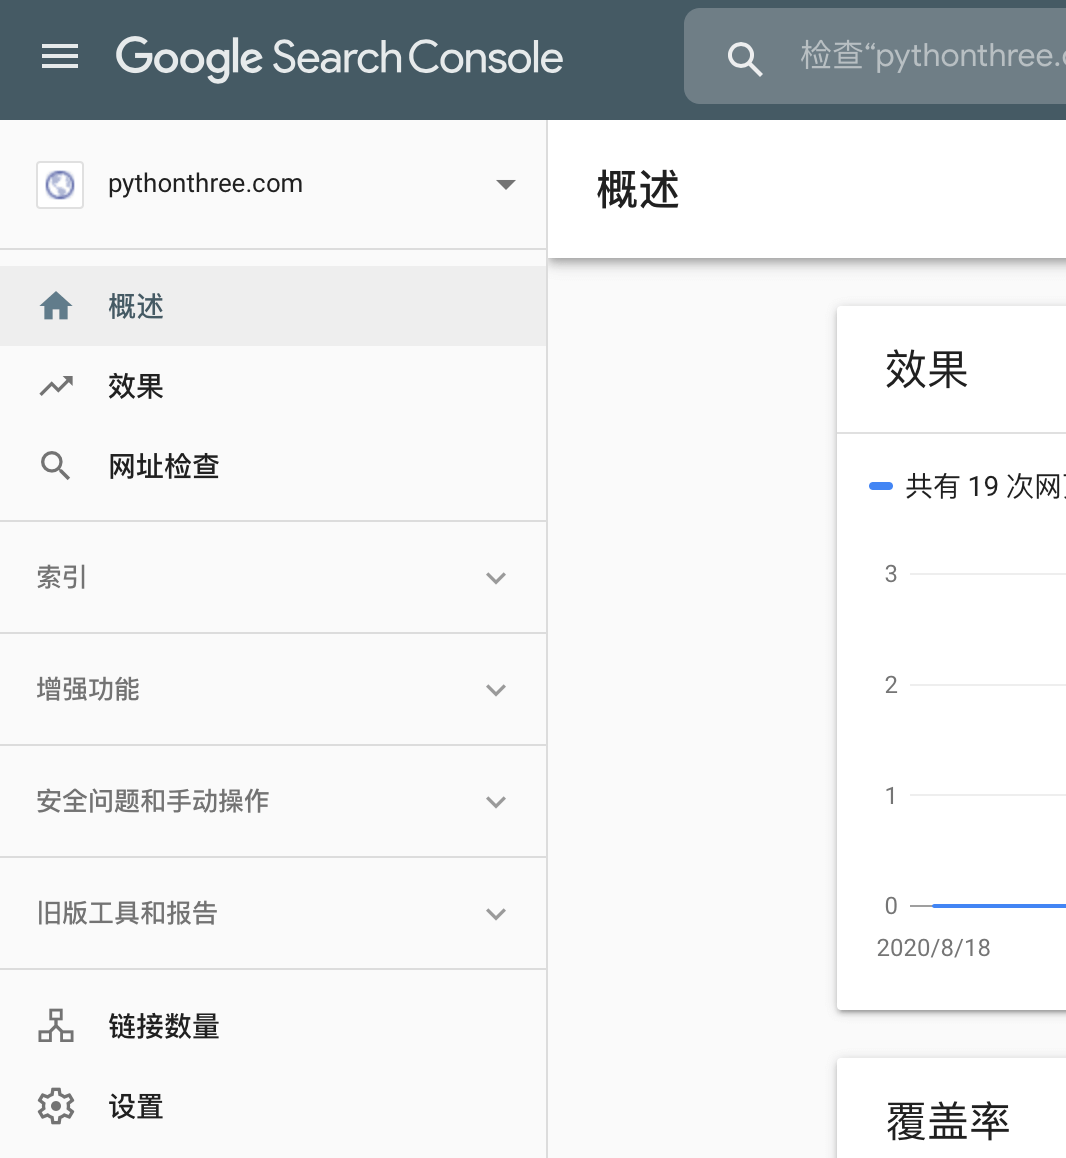This screenshot has height=1158, width=1066.
Task: Click the 安全问题和手动操作 label
Action: [x=153, y=801]
